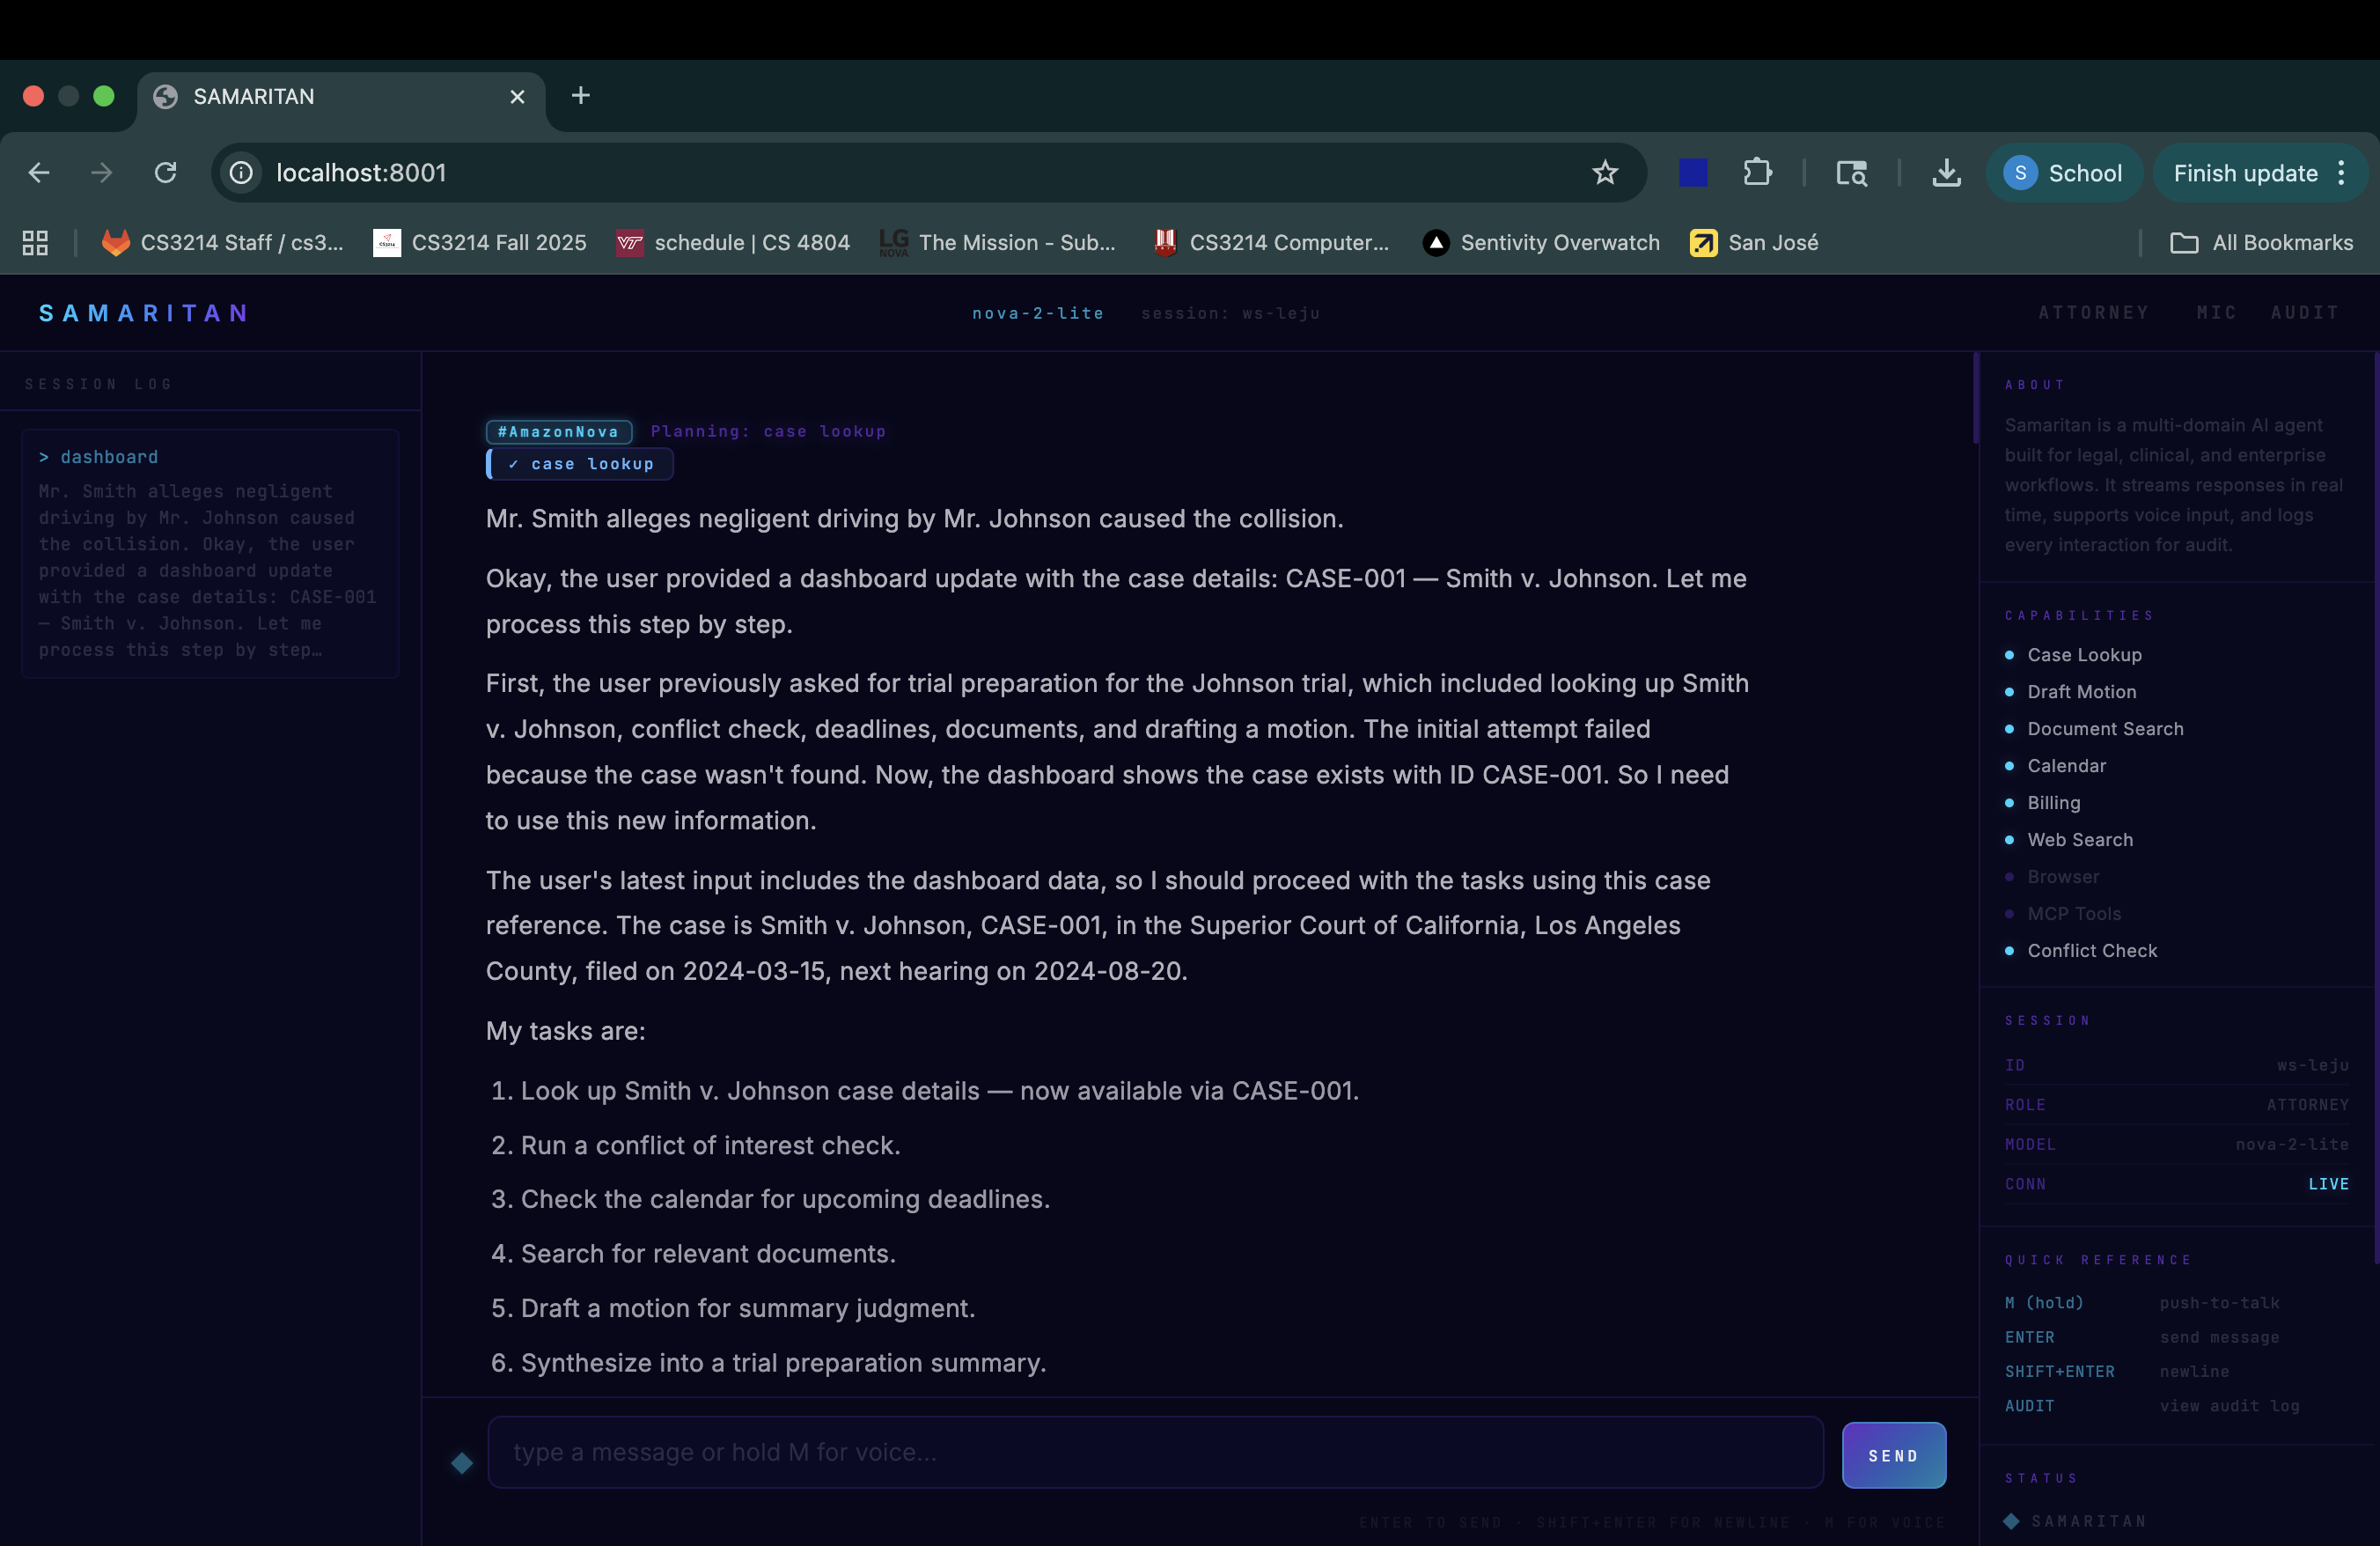Switch role via ATTORNEY in header
This screenshot has height=1546, width=2380.
pos(2093,313)
